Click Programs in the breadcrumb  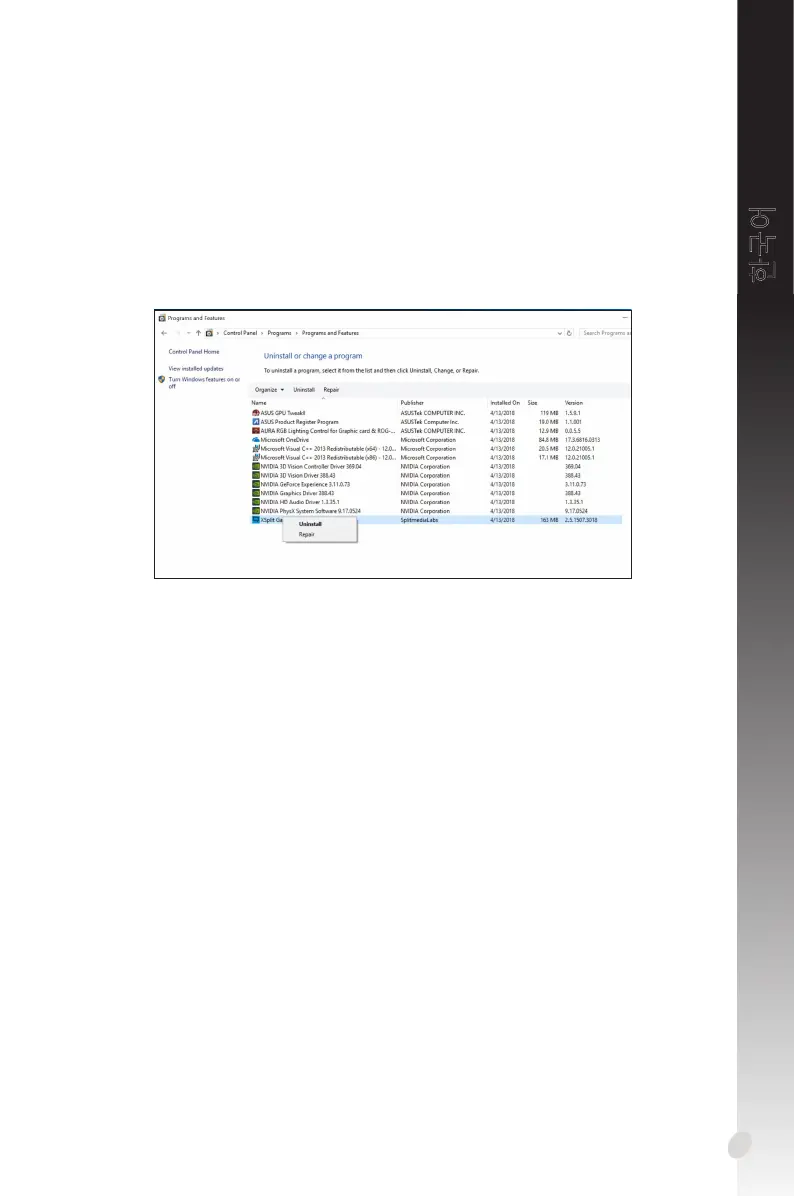pyautogui.click(x=279, y=333)
